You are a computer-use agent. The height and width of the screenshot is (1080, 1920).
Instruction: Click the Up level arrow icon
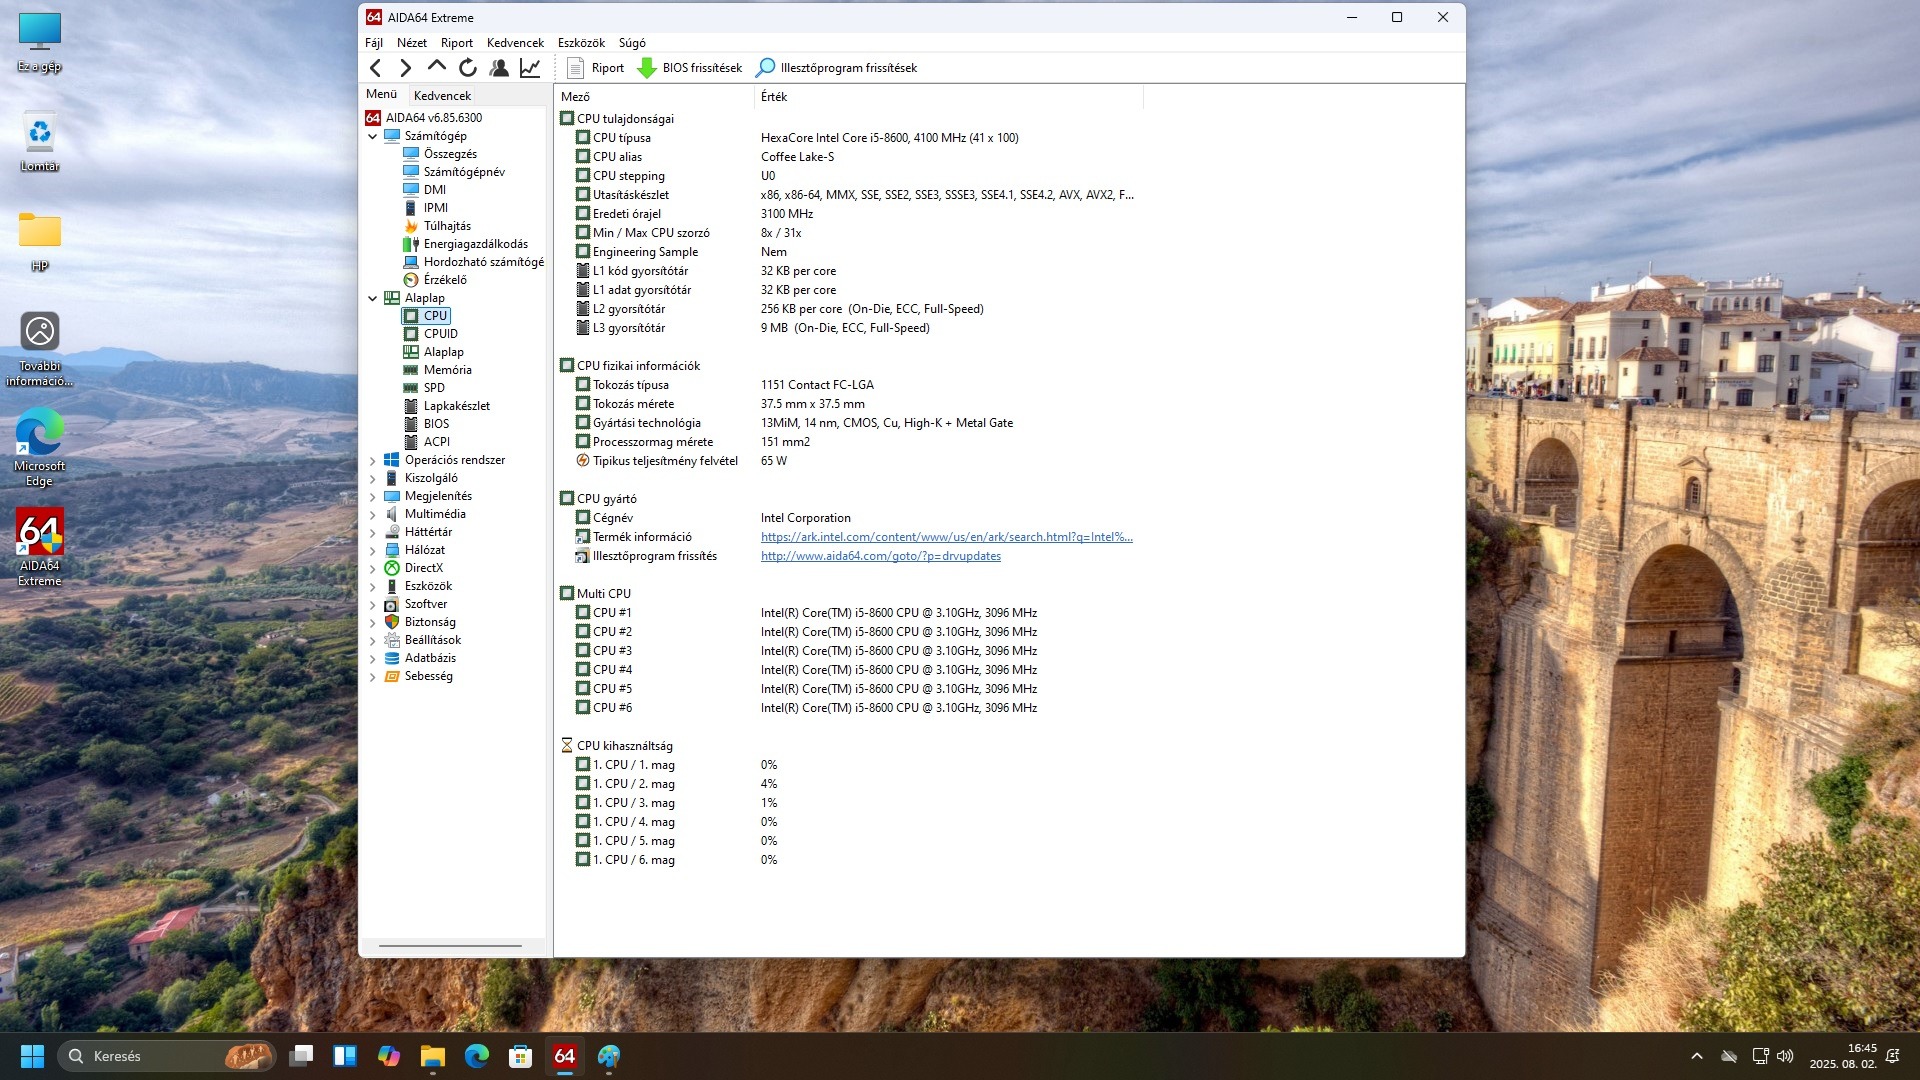[436, 67]
